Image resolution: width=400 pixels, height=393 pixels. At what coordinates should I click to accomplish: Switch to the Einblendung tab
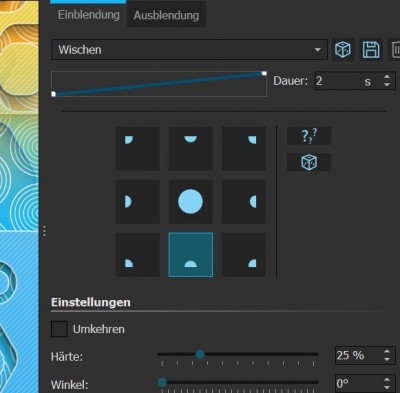(88, 15)
